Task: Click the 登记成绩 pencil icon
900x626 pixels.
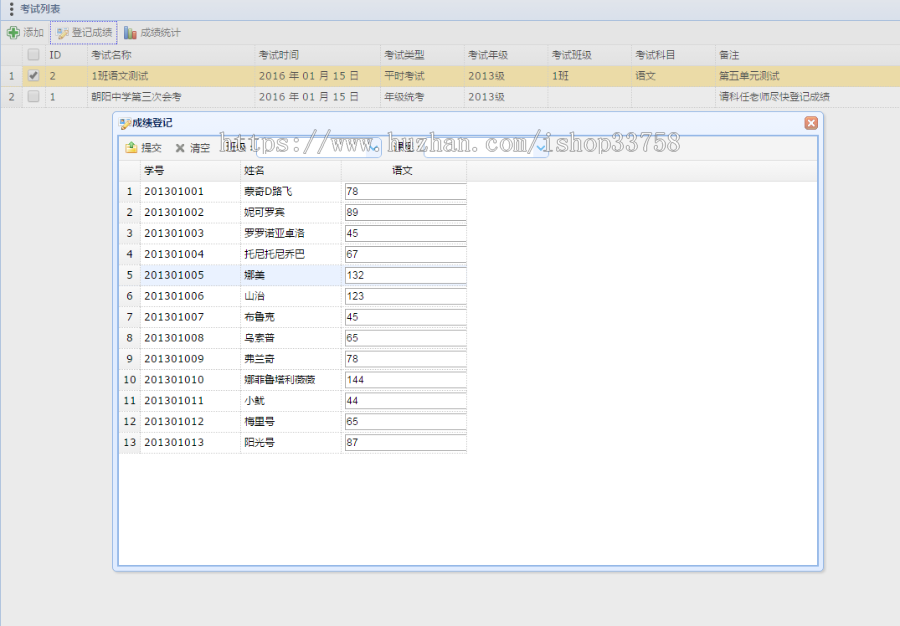Action: 60,32
